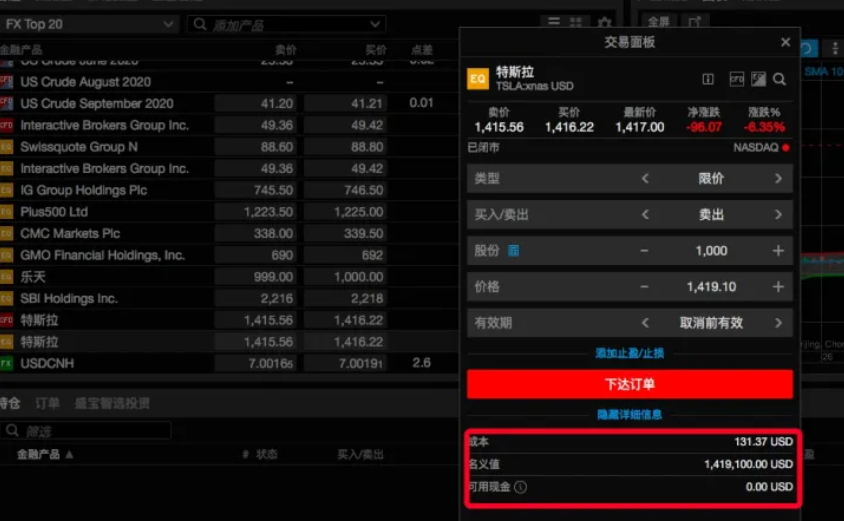The width and height of the screenshot is (844, 521).
Task: Open available cash info icon
Action: pos(521,487)
